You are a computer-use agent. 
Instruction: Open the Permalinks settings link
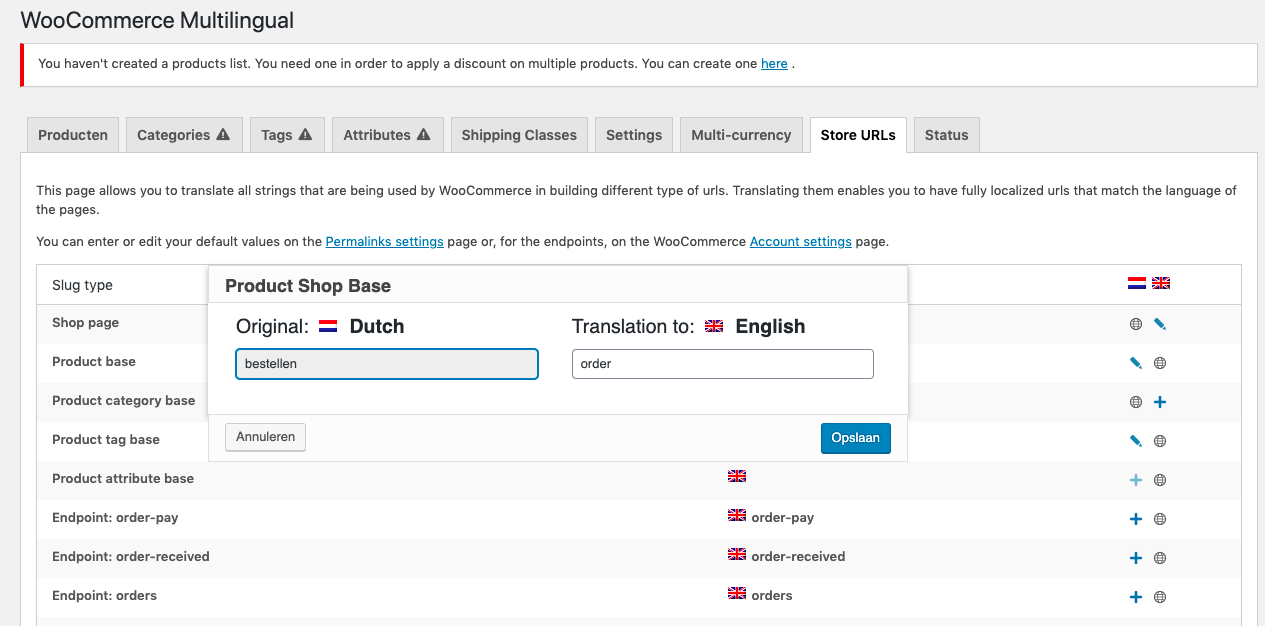[385, 242]
